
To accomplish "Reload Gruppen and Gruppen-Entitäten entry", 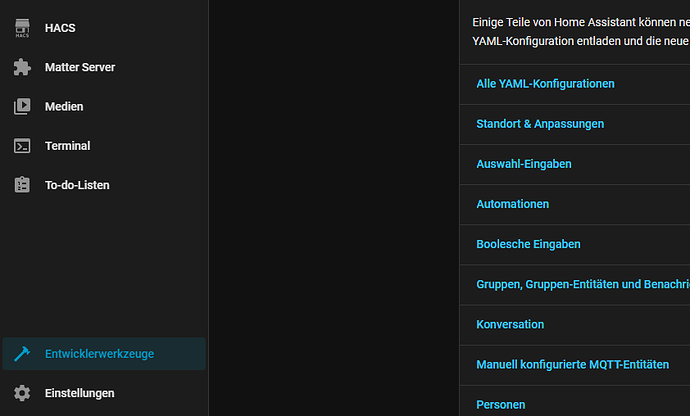I will [x=582, y=284].
